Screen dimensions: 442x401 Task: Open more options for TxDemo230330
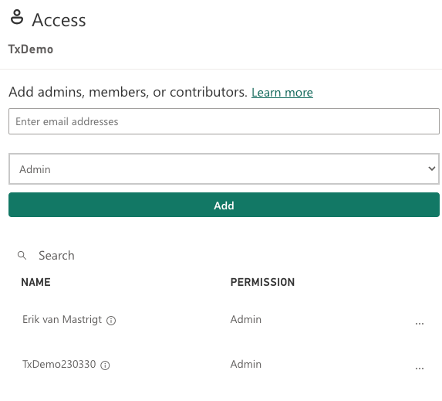point(419,368)
